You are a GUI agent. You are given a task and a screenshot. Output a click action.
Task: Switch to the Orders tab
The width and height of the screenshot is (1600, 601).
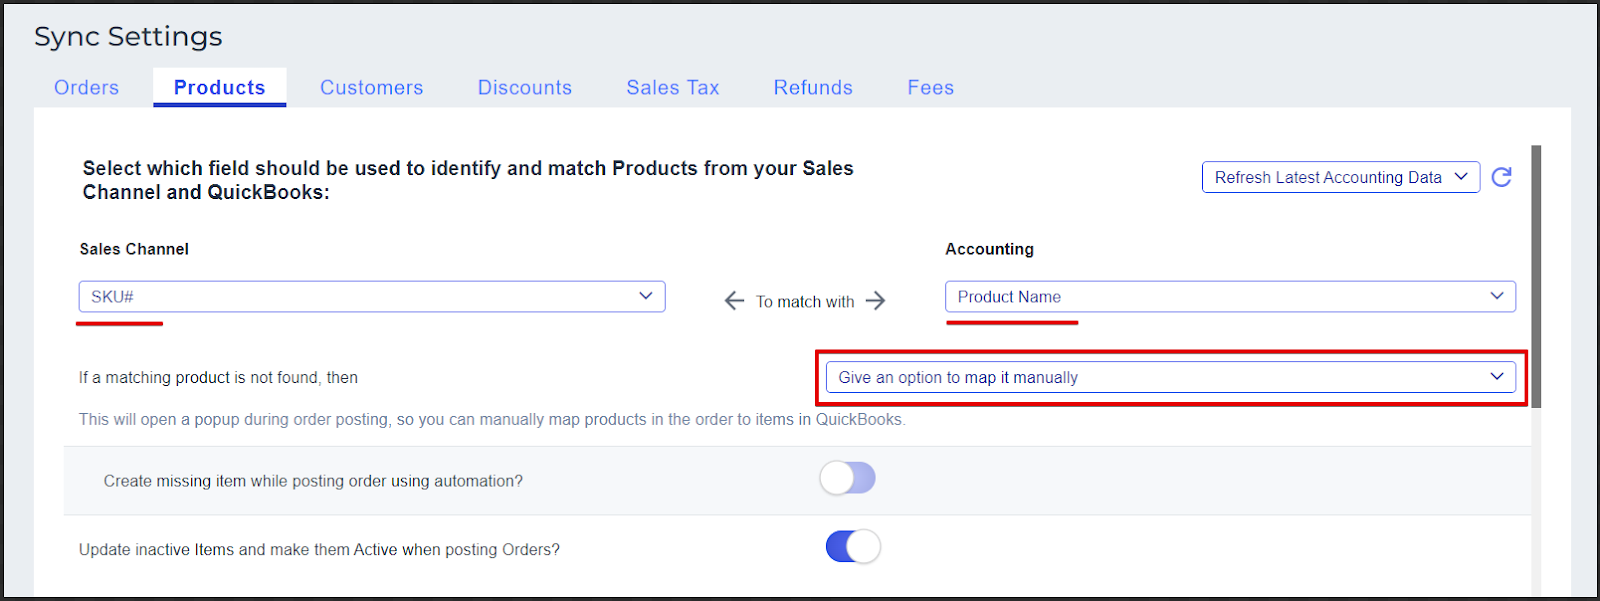point(86,88)
